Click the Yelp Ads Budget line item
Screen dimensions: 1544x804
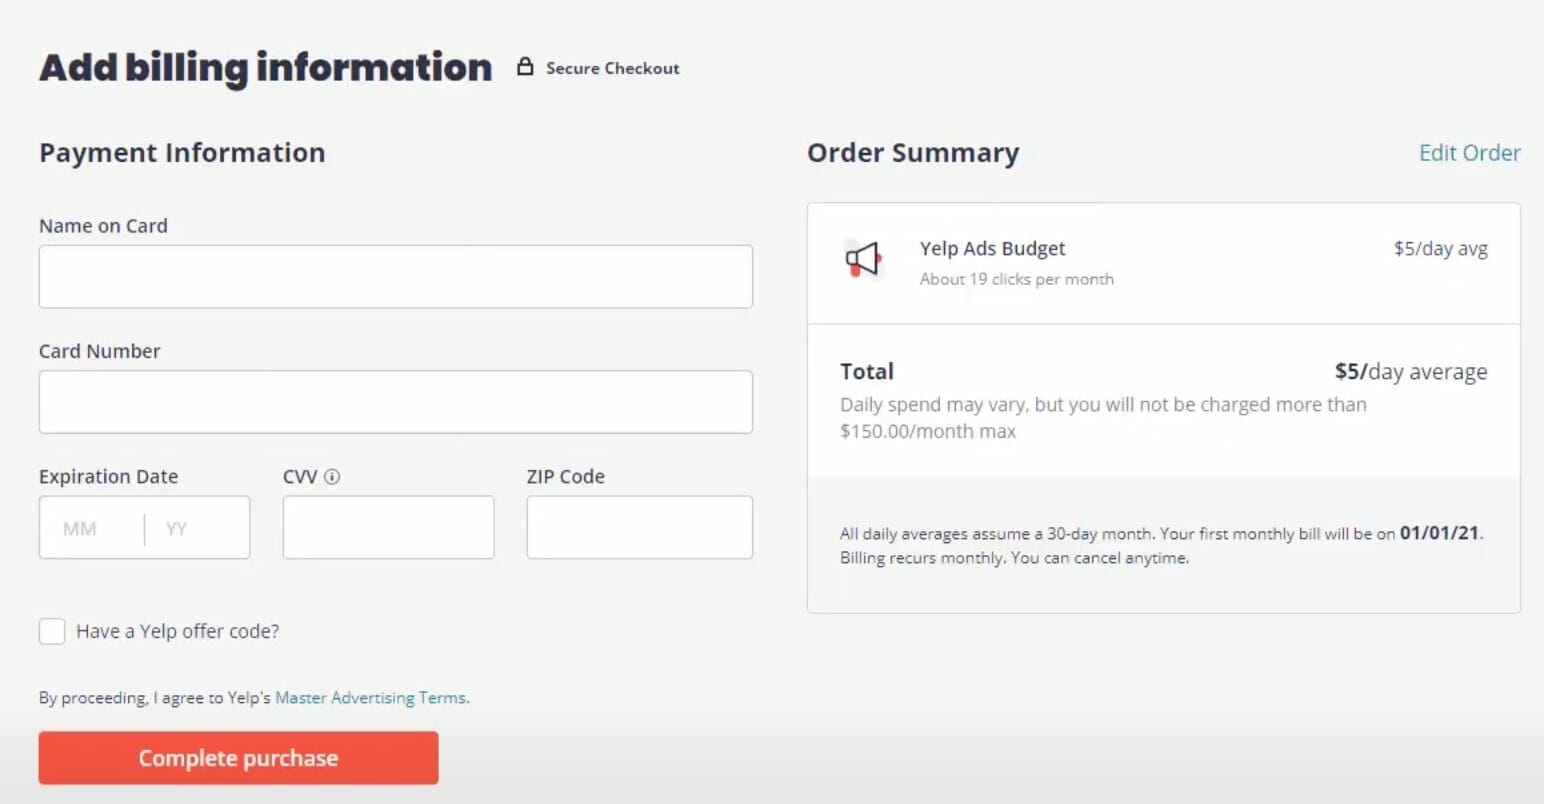pos(992,248)
